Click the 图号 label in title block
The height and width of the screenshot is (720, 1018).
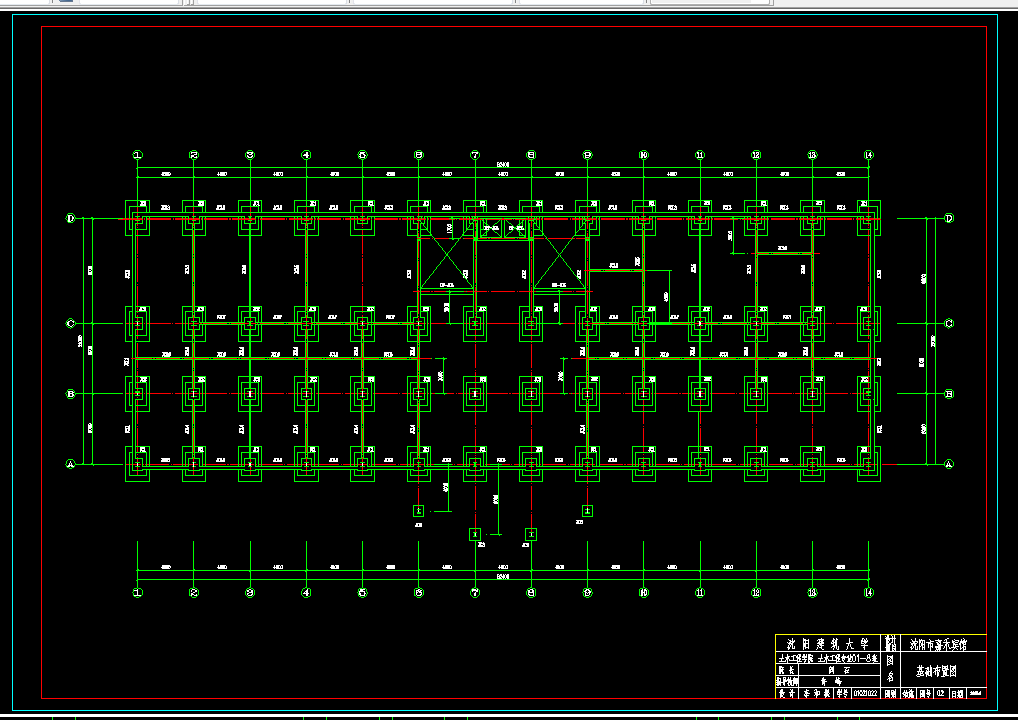pyautogui.click(x=925, y=693)
